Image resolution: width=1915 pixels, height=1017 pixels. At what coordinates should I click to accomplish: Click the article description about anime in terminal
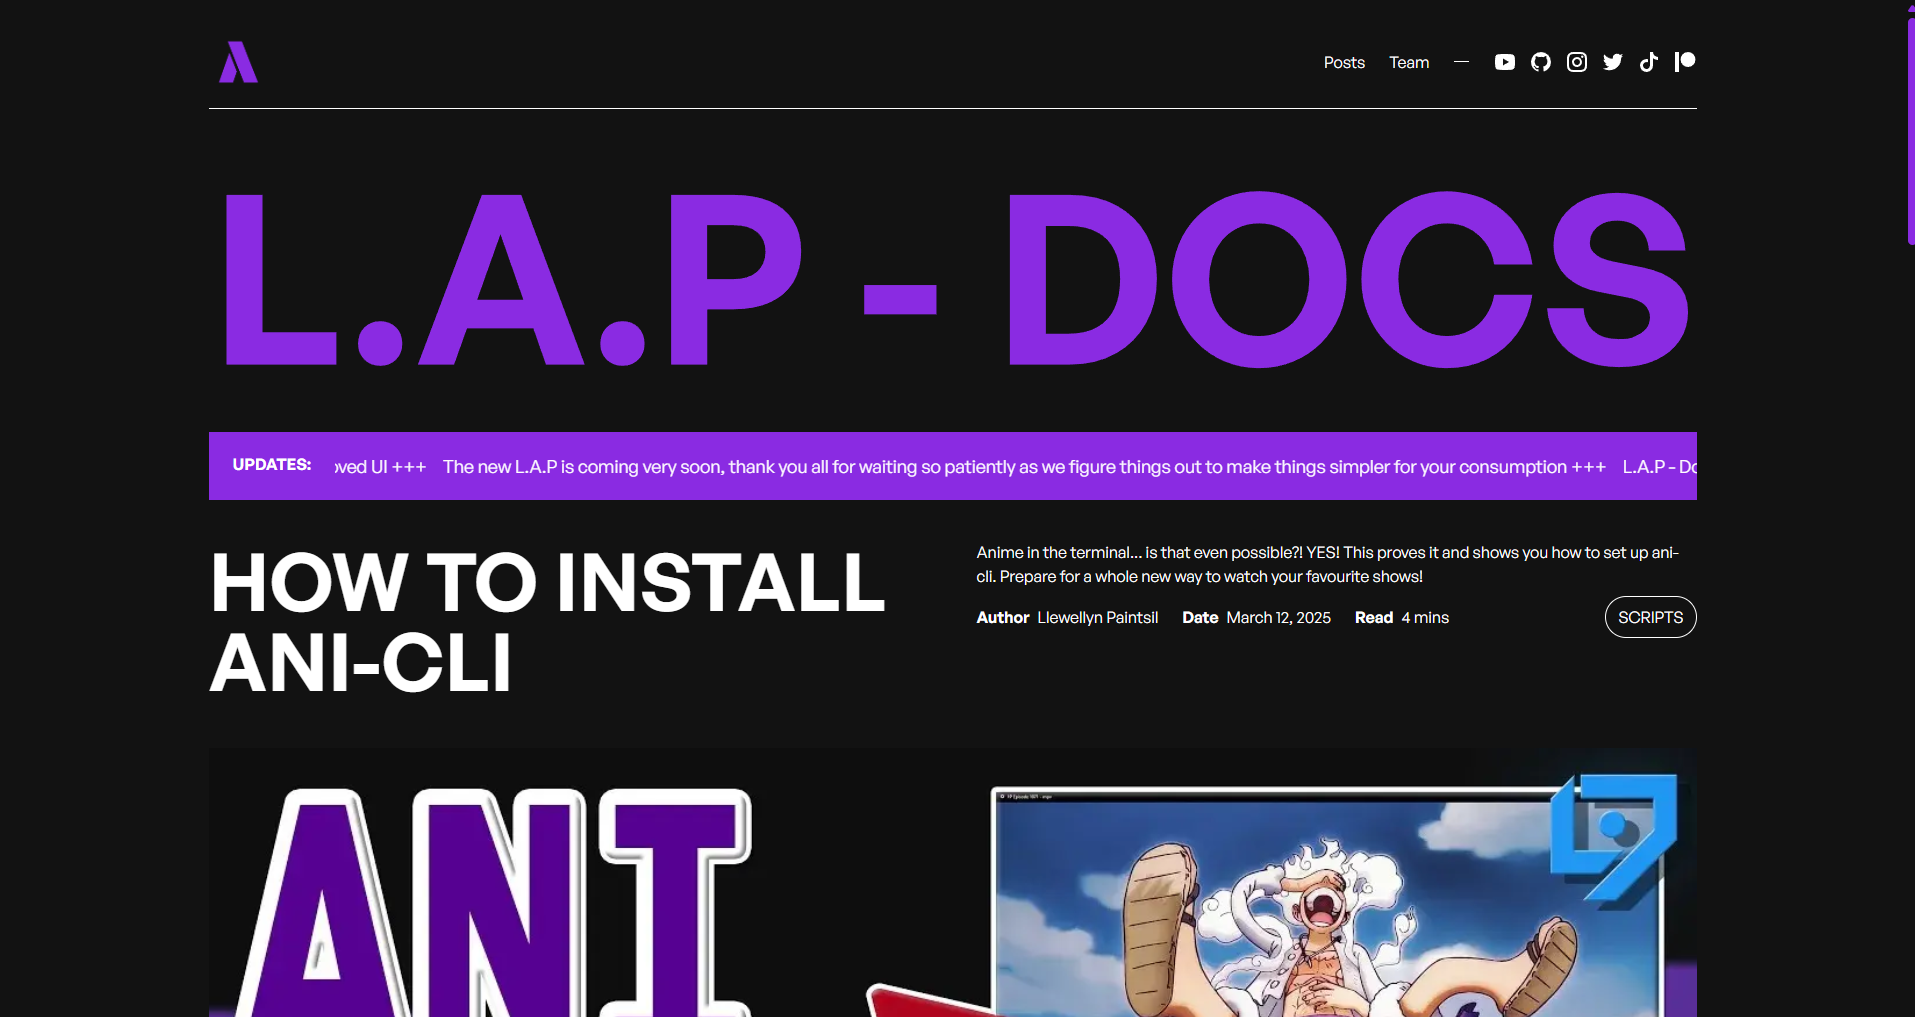coord(1326,564)
